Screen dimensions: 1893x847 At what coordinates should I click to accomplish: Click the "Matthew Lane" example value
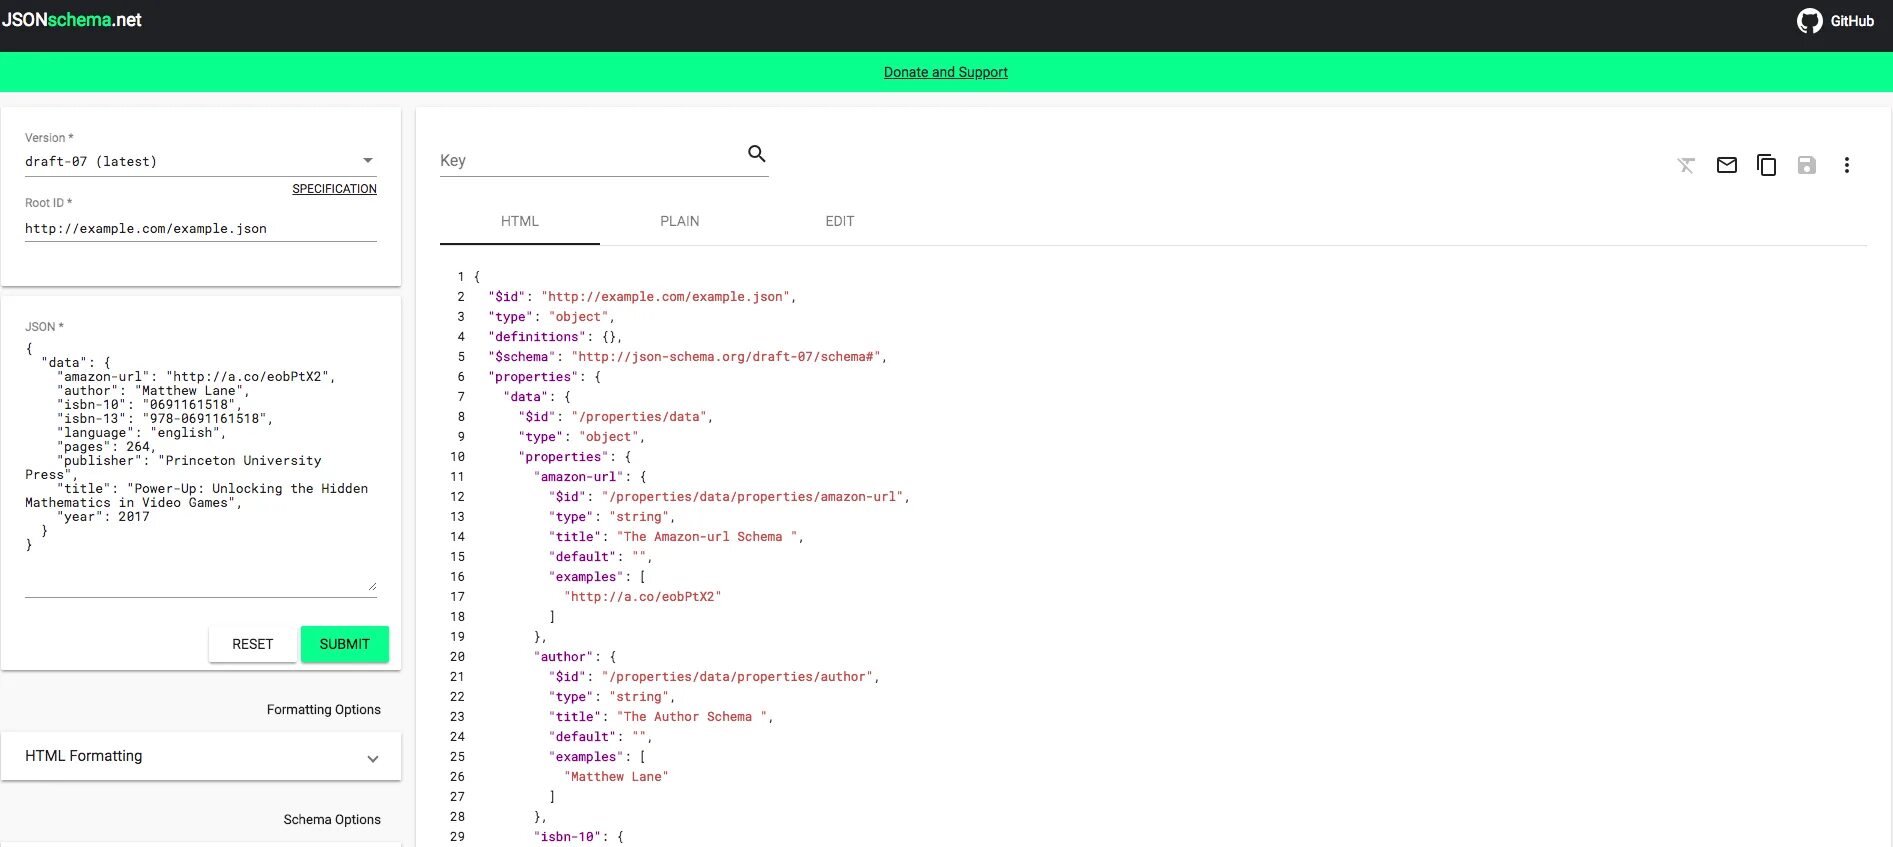[616, 777]
